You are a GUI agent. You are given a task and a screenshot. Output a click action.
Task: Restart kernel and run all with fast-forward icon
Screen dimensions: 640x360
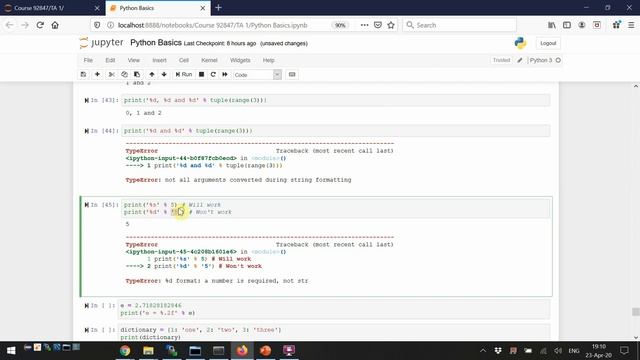[225, 74]
